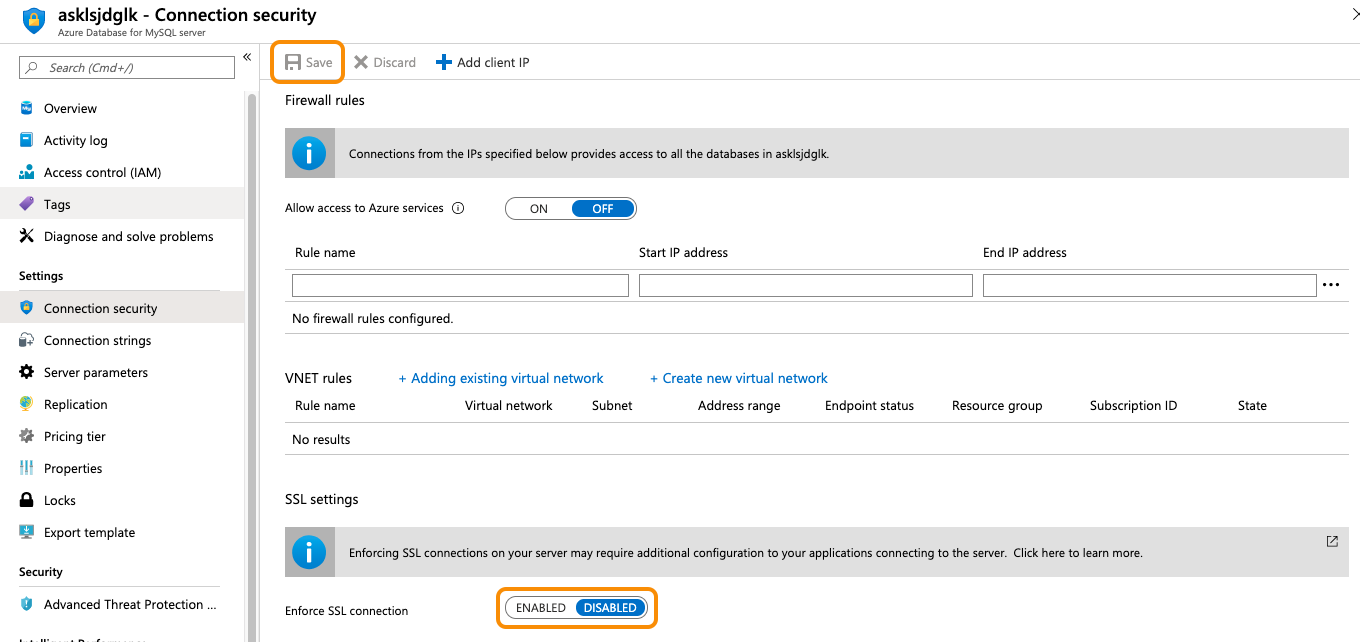Click the blue info icon in Firewall rules banner

(309, 153)
